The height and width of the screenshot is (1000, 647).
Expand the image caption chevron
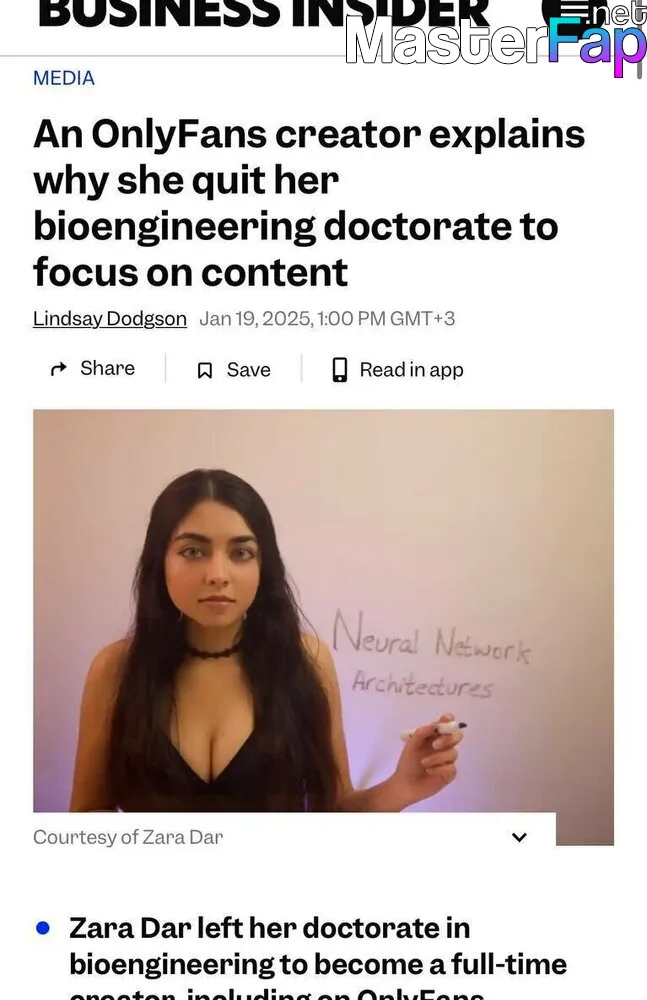point(519,837)
